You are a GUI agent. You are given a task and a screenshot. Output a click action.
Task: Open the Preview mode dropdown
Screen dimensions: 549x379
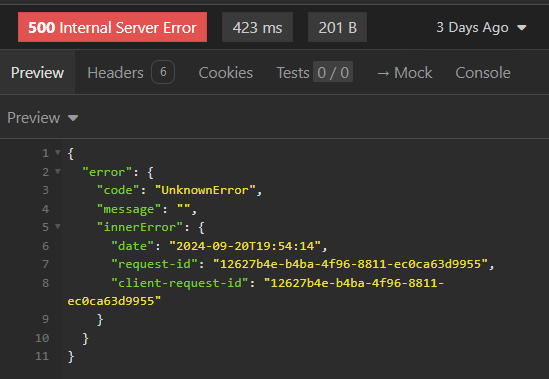42,118
